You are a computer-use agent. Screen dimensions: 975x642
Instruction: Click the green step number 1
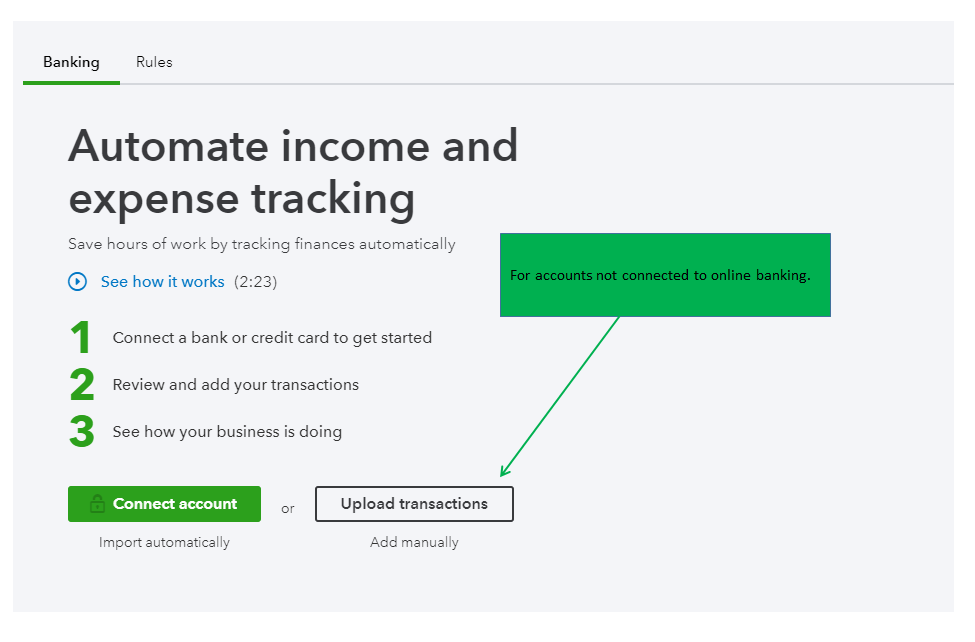pos(81,338)
